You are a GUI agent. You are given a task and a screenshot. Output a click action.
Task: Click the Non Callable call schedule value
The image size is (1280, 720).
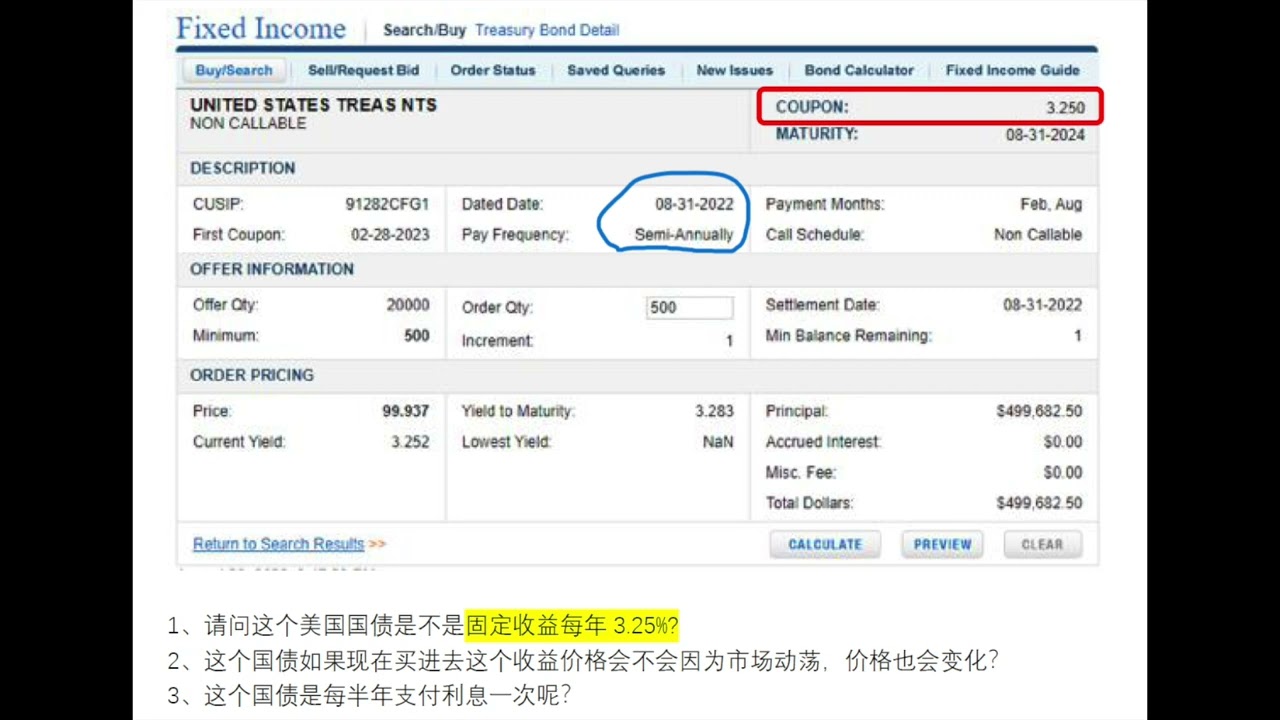coord(1038,235)
